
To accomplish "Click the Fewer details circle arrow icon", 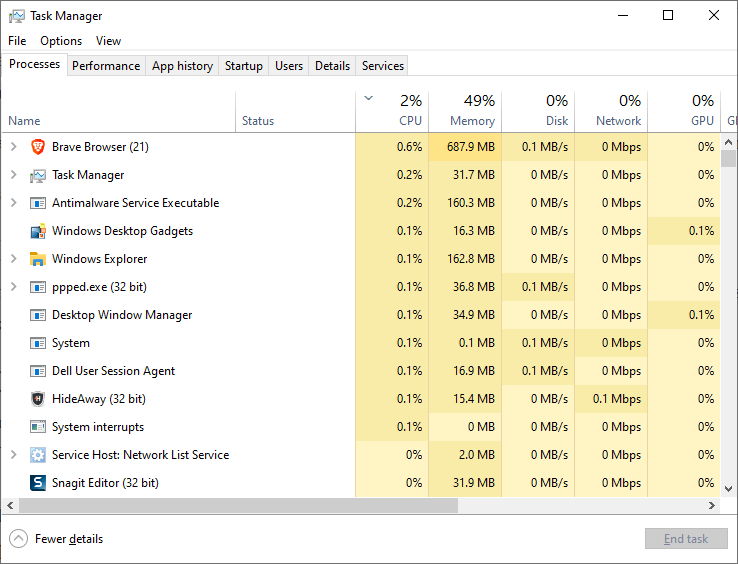I will [x=18, y=539].
